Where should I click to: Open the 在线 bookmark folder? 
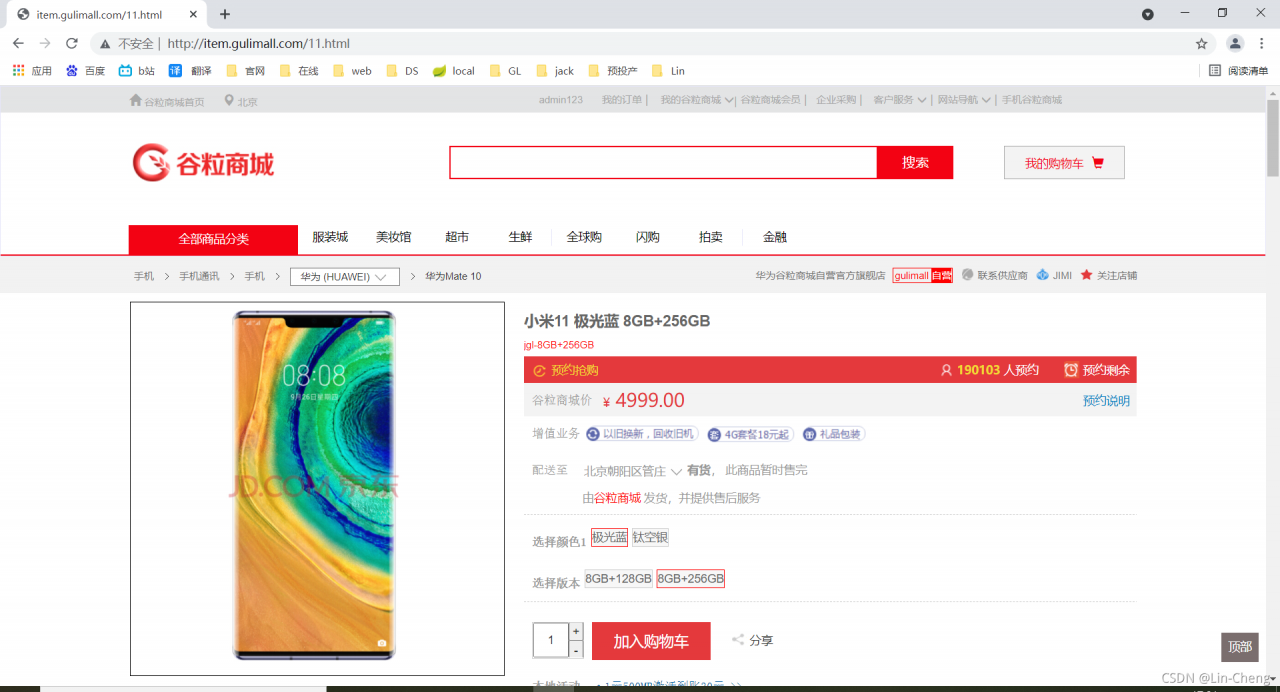click(x=299, y=71)
